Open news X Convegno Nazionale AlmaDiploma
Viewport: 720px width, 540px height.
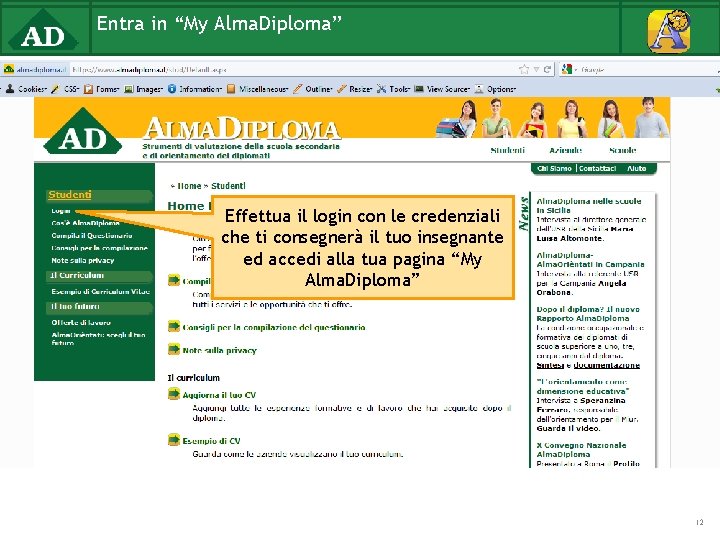(581, 450)
